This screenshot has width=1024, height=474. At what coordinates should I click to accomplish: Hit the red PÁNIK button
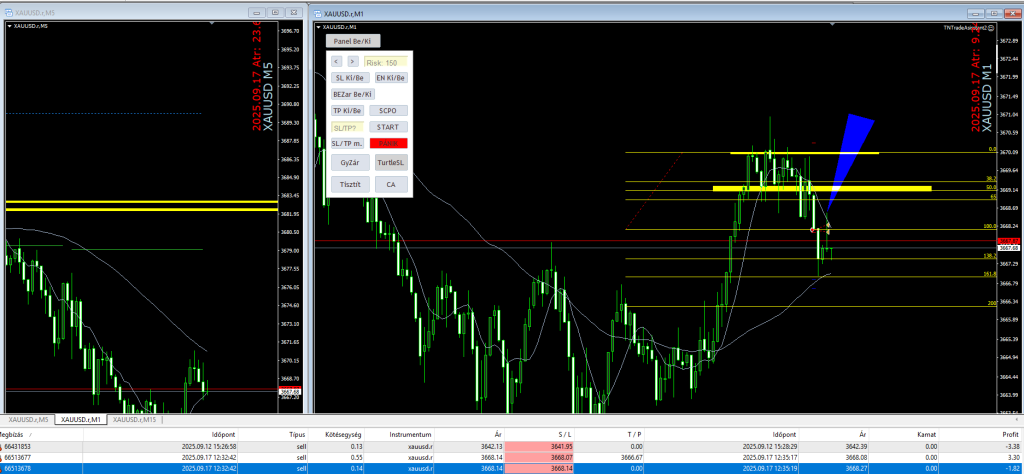point(389,144)
